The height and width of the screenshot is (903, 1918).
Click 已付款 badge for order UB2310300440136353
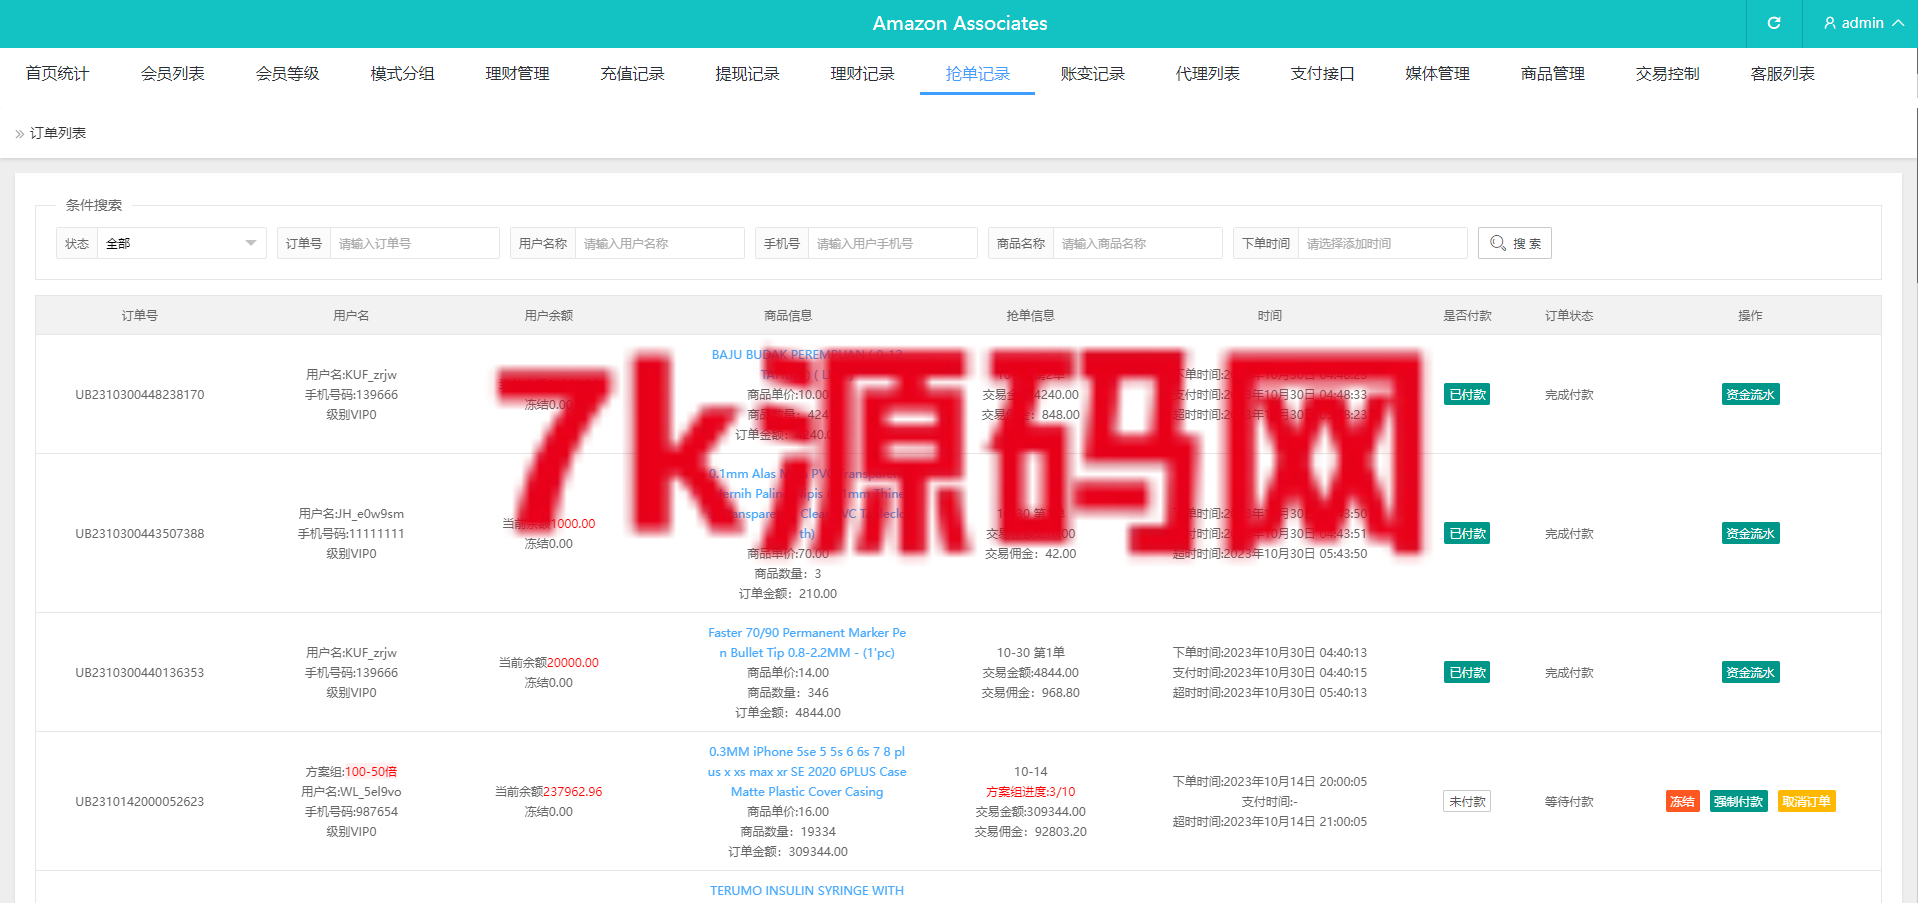tap(1467, 672)
